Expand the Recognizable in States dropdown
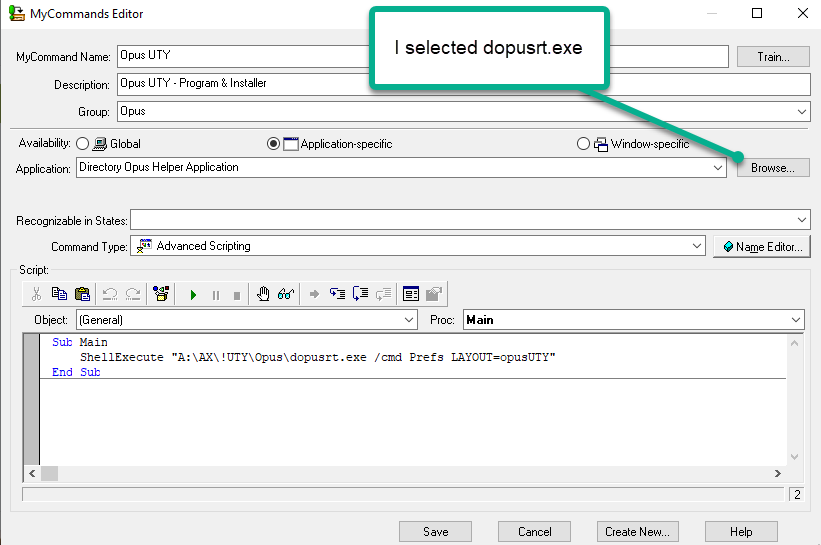 click(802, 220)
